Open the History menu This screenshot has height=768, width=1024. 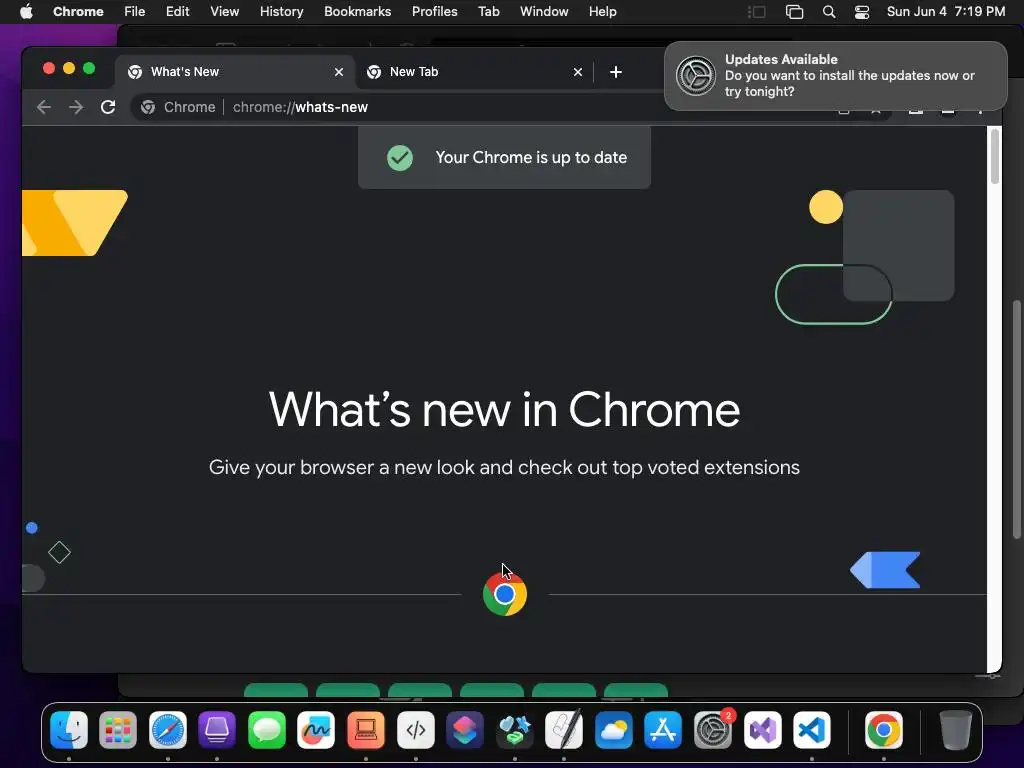[281, 11]
